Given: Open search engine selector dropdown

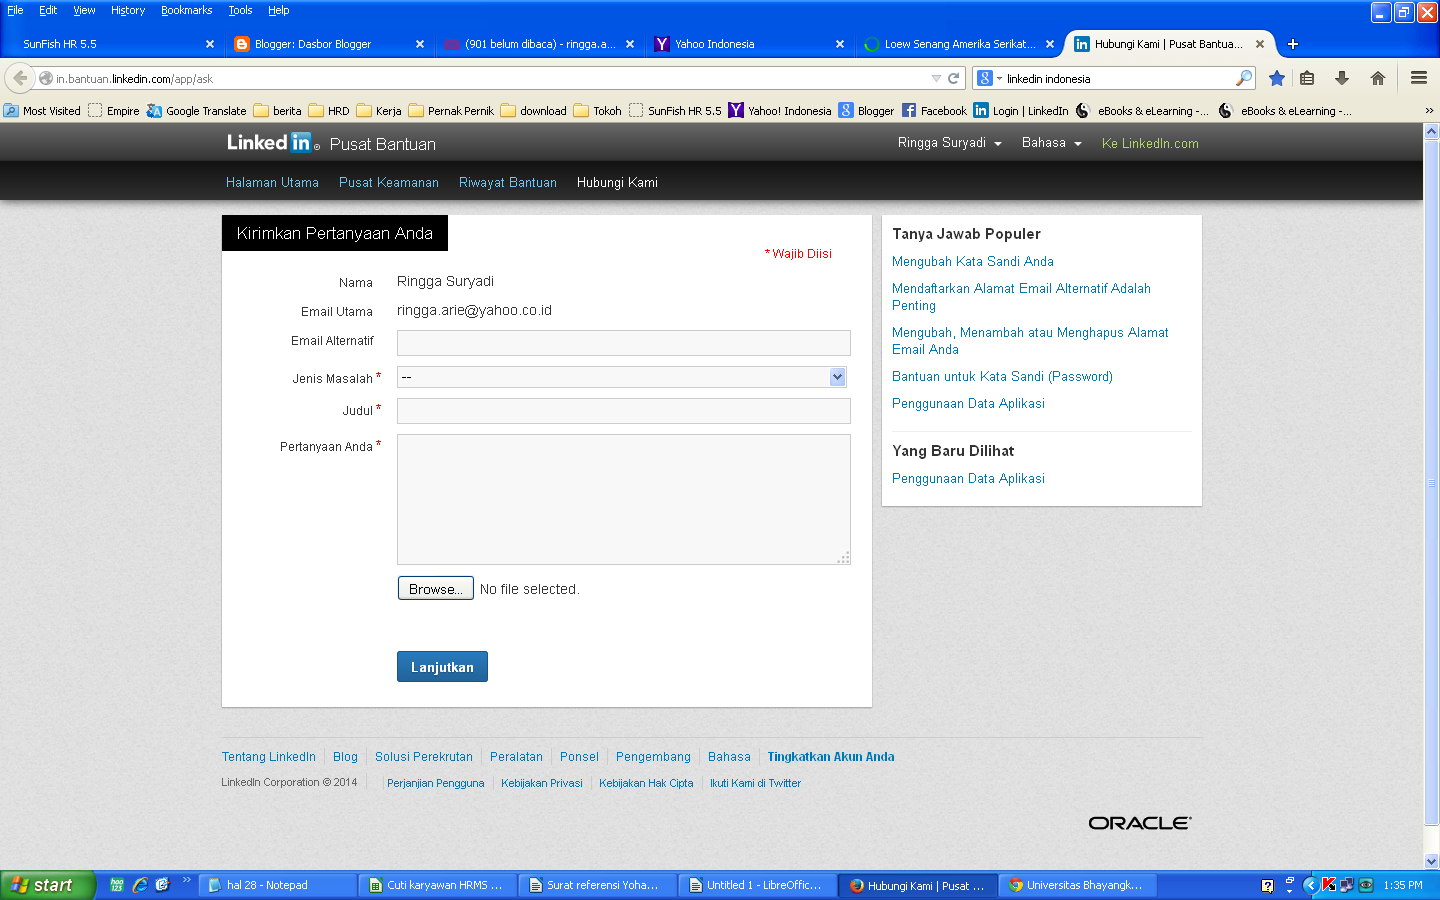Looking at the screenshot, I should click(x=989, y=78).
